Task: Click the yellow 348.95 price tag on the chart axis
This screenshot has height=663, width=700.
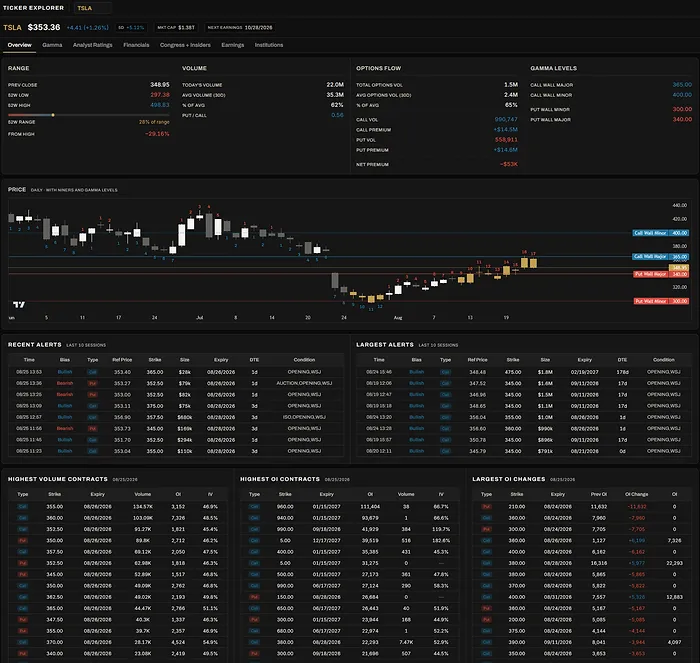Action: point(679,267)
